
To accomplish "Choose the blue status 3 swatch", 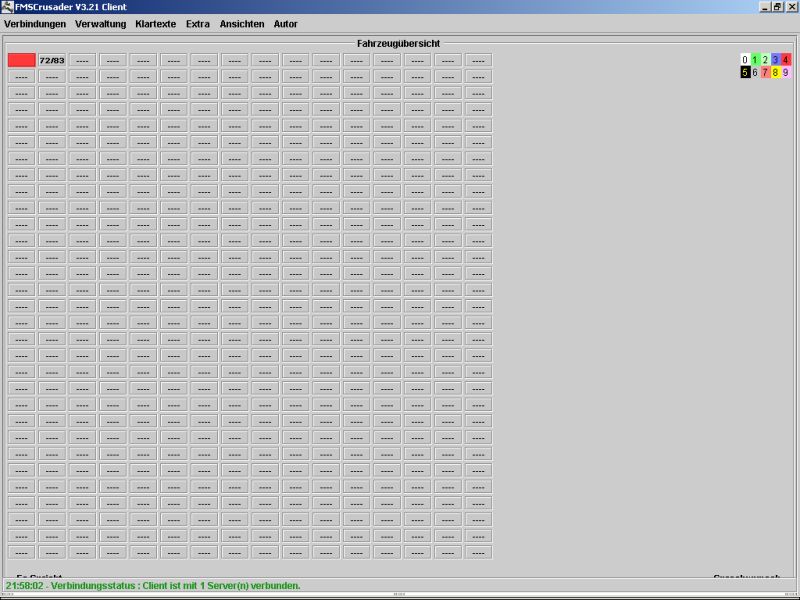I will pos(775,60).
